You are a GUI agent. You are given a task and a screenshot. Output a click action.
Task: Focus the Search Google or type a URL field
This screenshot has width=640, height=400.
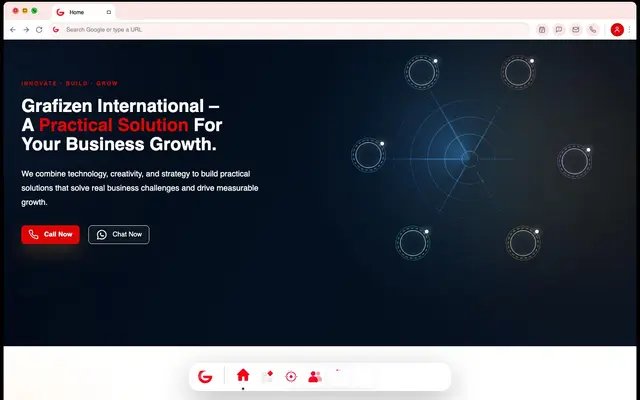[290, 30]
